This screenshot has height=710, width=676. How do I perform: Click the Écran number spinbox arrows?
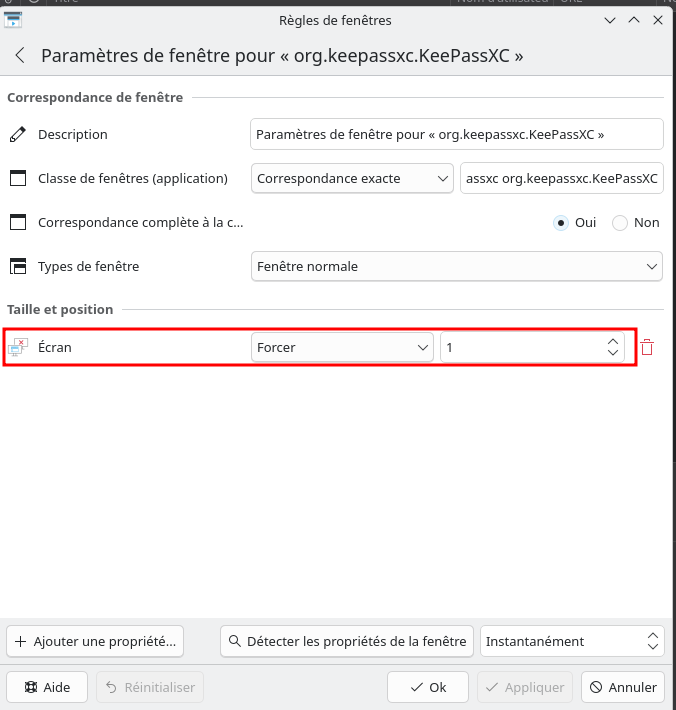(612, 347)
